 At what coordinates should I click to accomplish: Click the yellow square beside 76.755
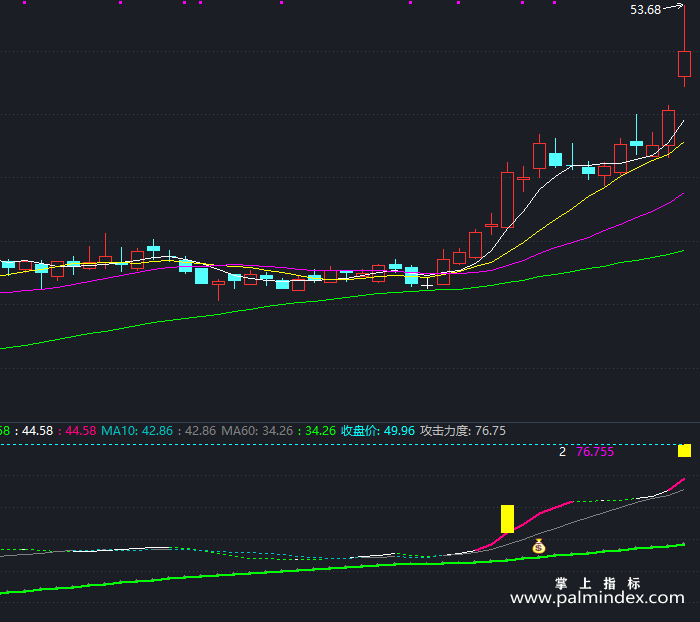684,451
